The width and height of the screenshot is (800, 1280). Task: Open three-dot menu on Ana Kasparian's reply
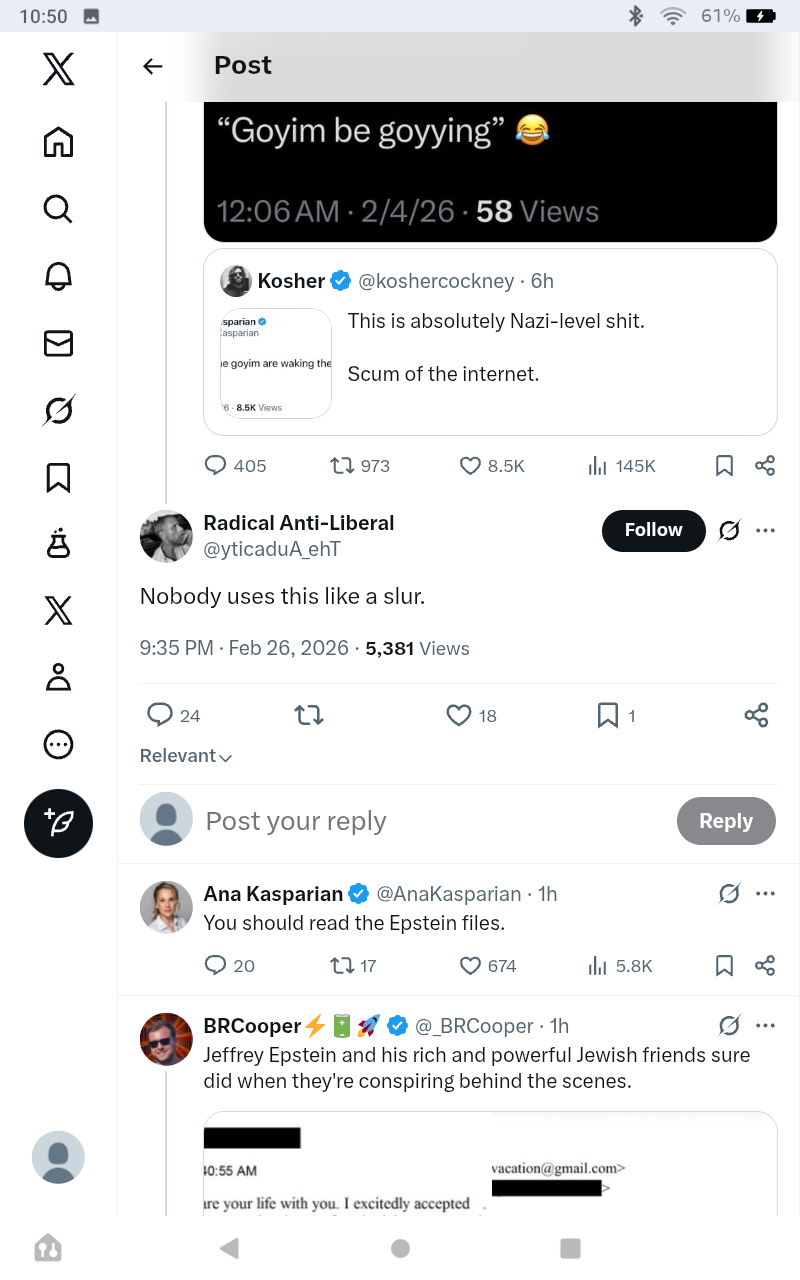click(x=766, y=893)
